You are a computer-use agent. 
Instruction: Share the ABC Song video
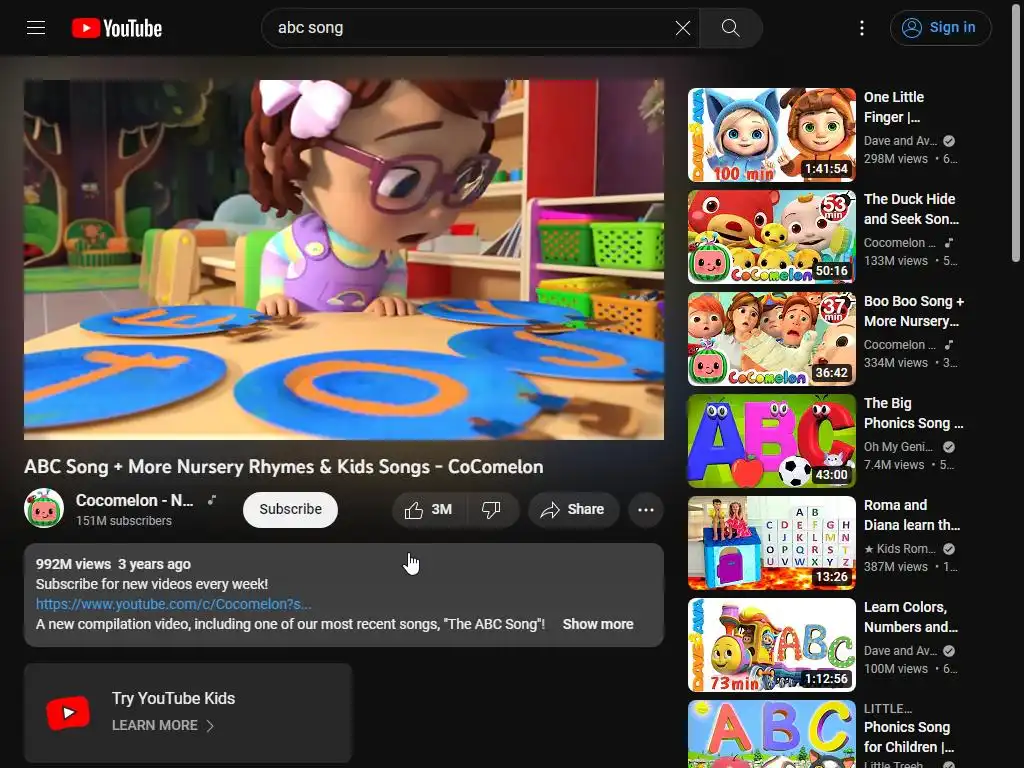pyautogui.click(x=573, y=509)
